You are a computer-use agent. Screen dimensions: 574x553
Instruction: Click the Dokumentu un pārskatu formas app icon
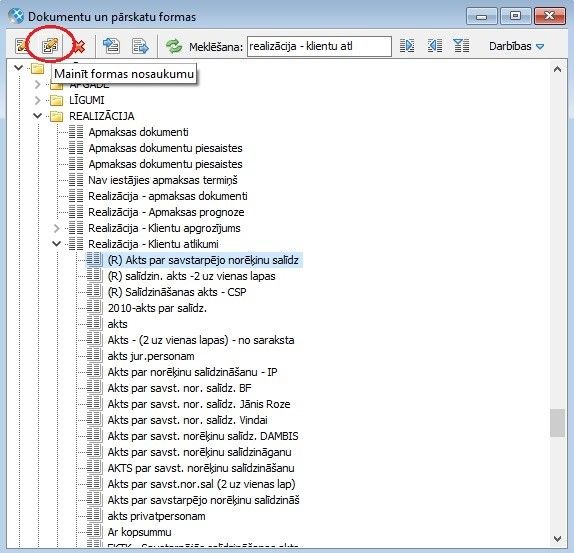(16, 16)
